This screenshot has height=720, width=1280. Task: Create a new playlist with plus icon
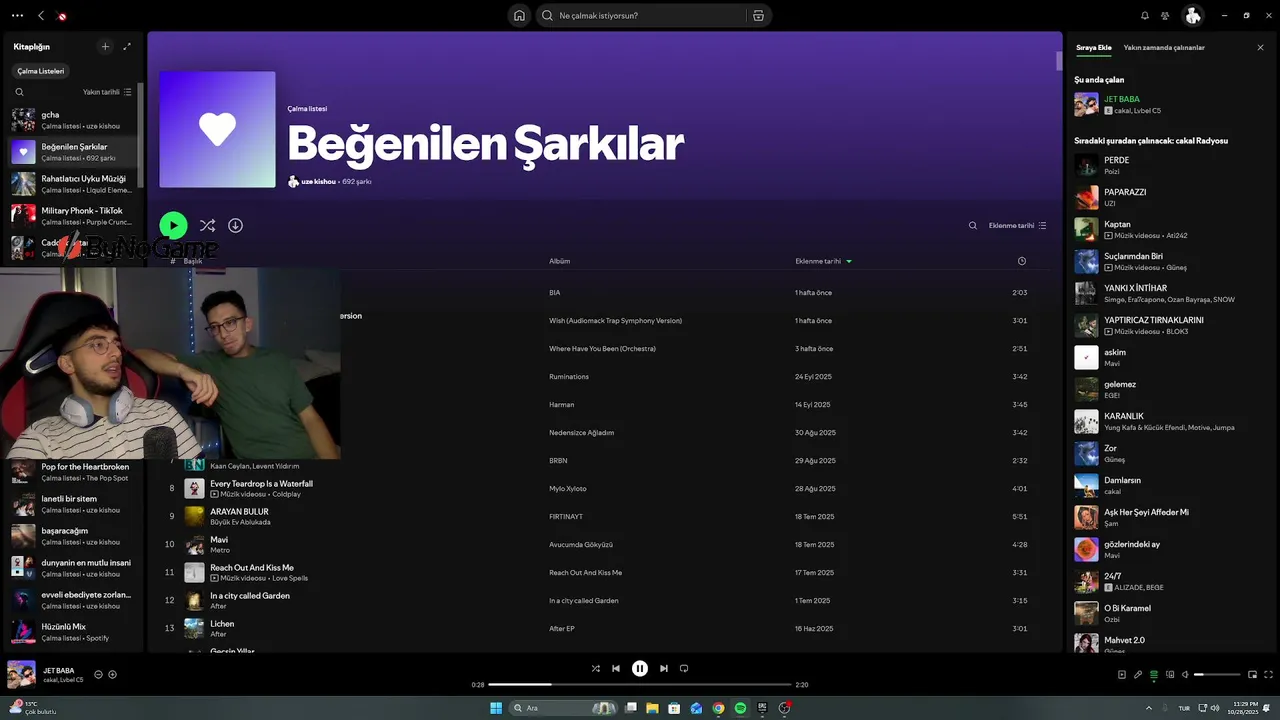[x=105, y=46]
